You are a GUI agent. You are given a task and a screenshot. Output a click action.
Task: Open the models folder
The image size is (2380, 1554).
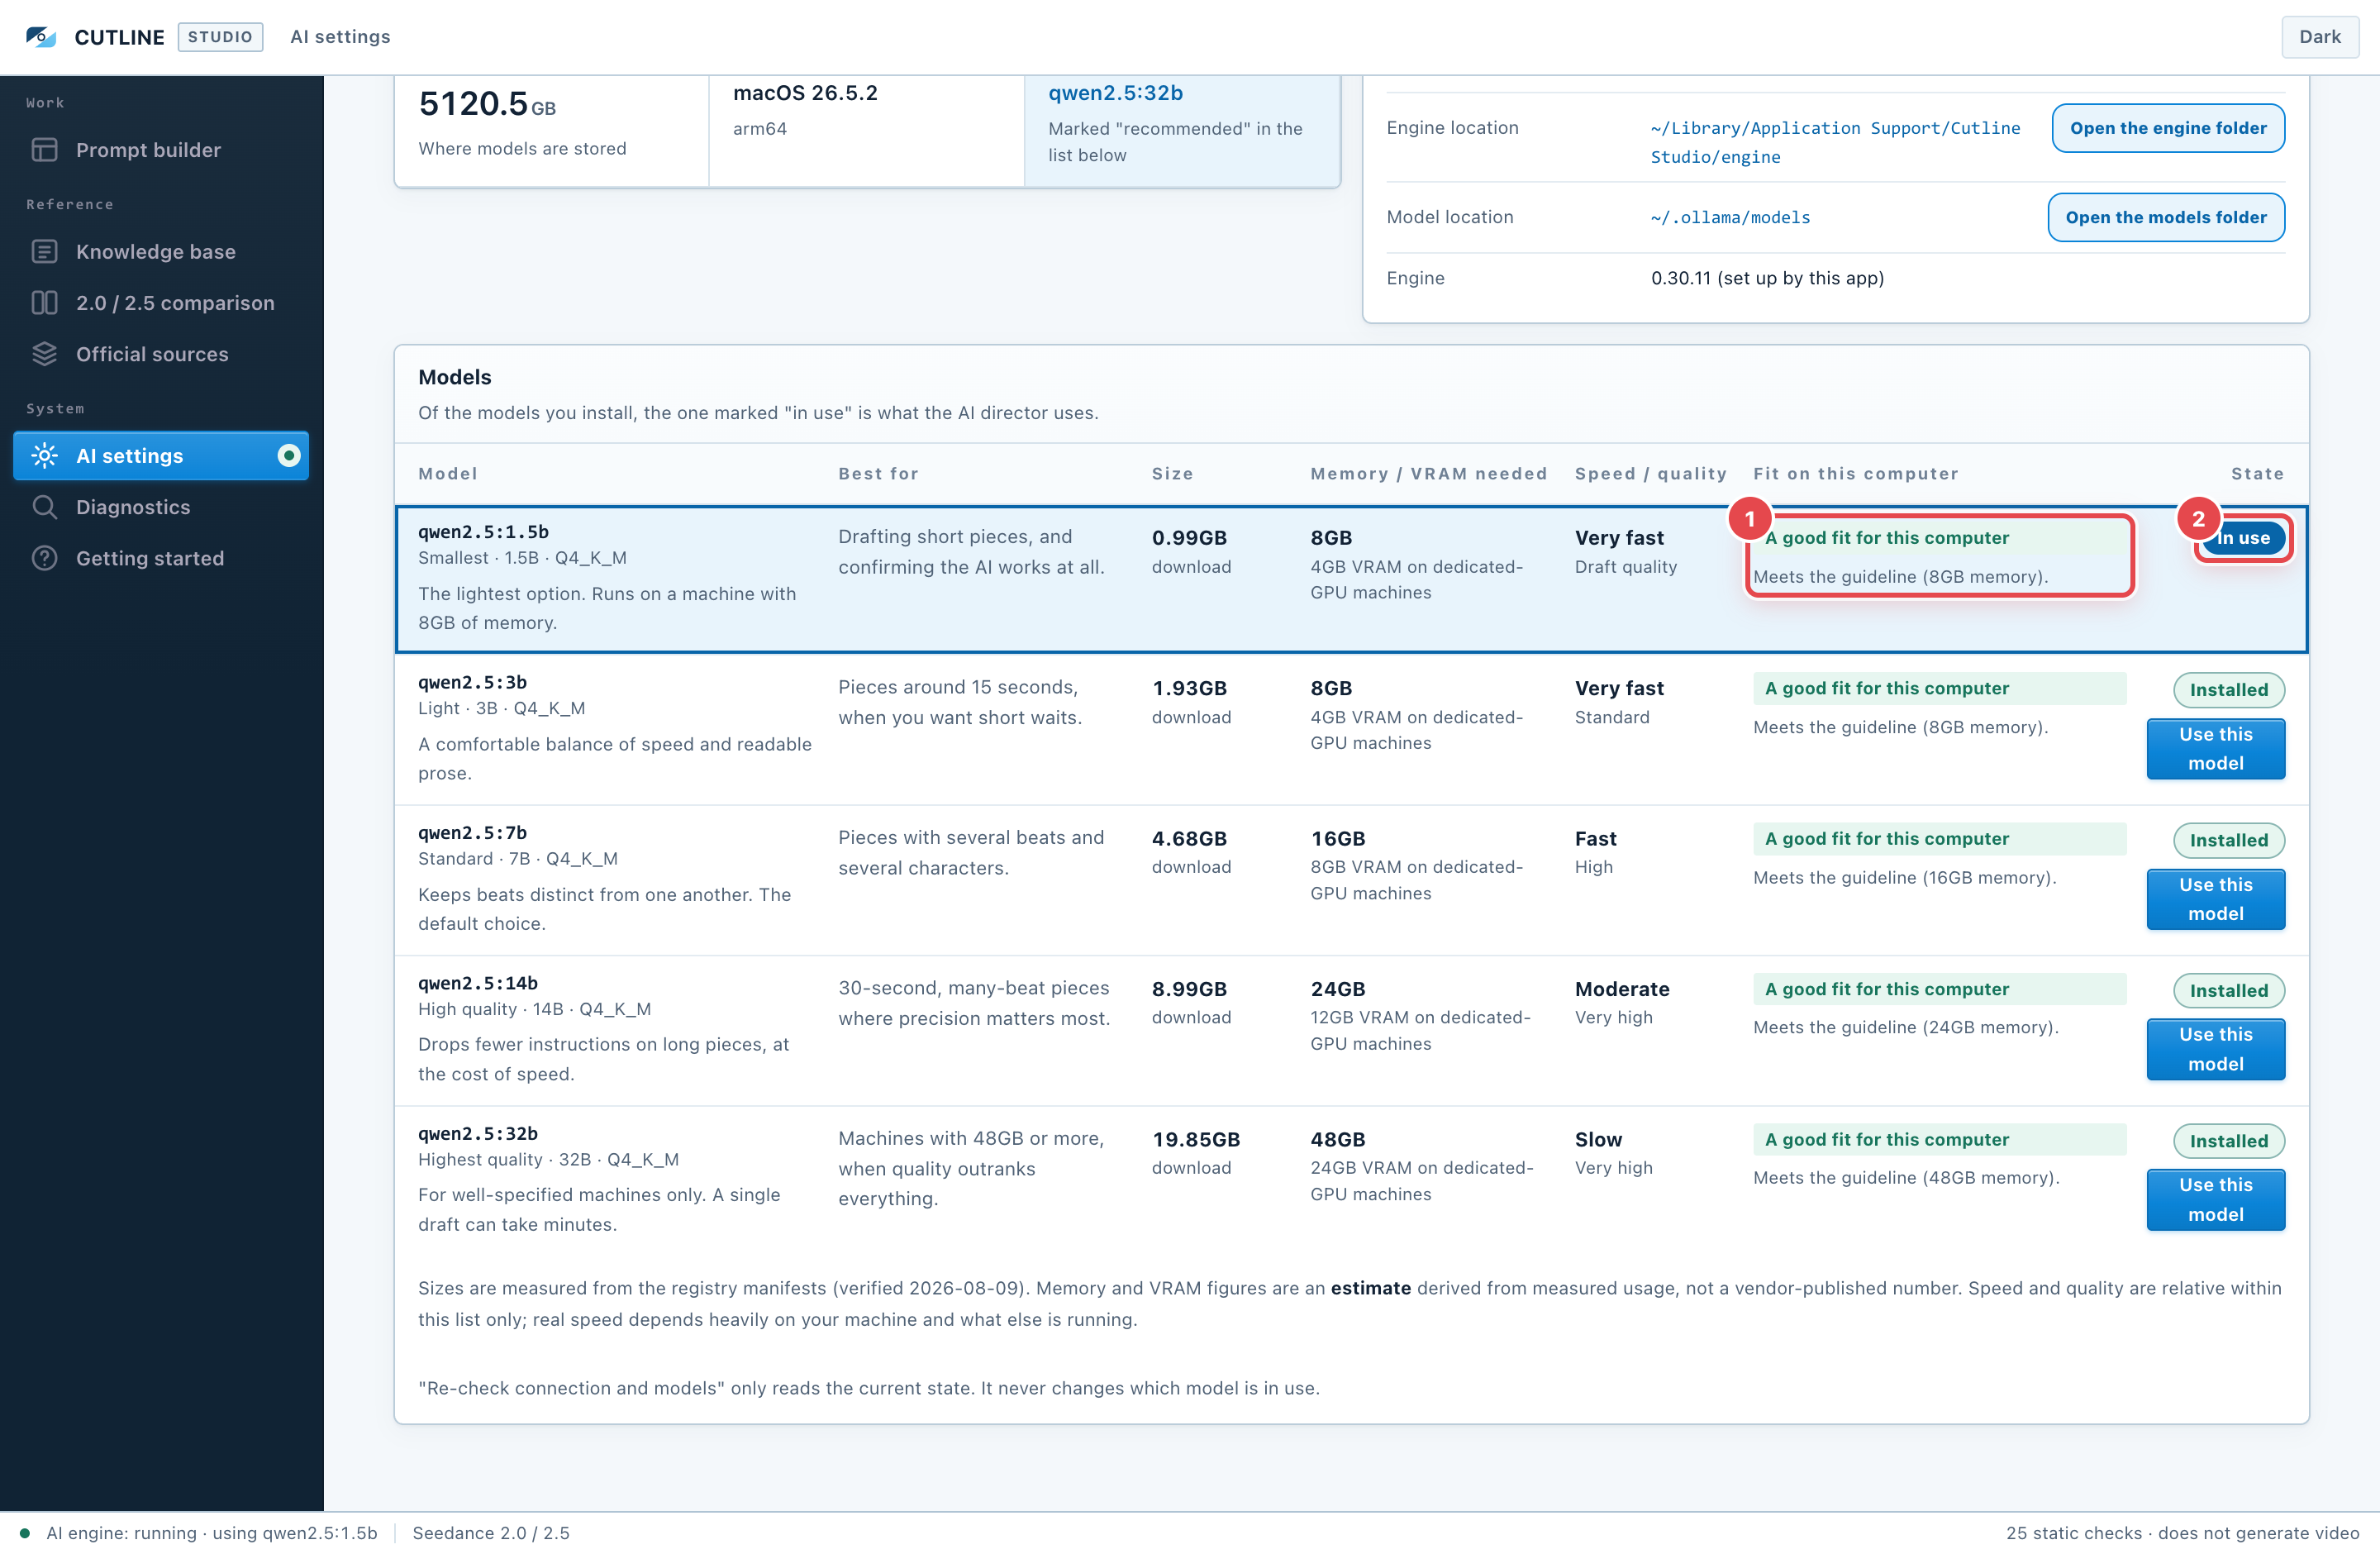click(2166, 217)
